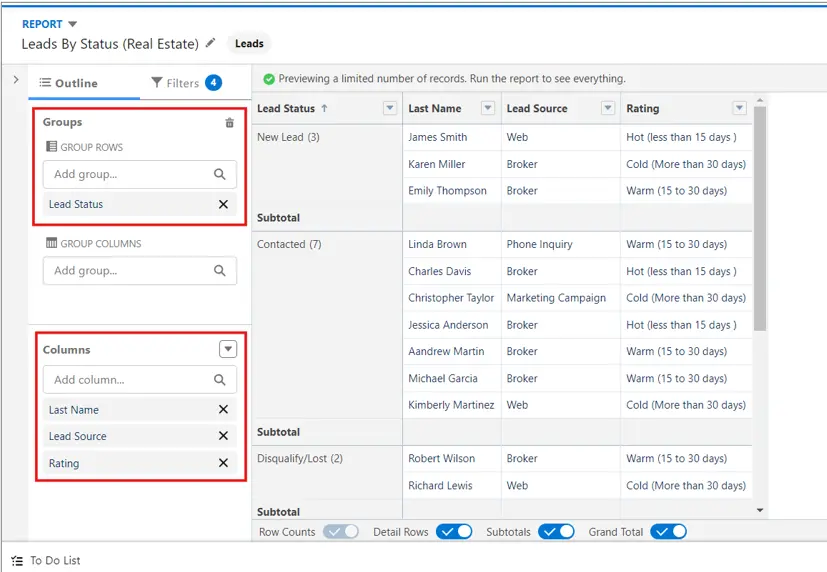Remove the Last Name column
The height and width of the screenshot is (572, 827).
[x=223, y=410]
